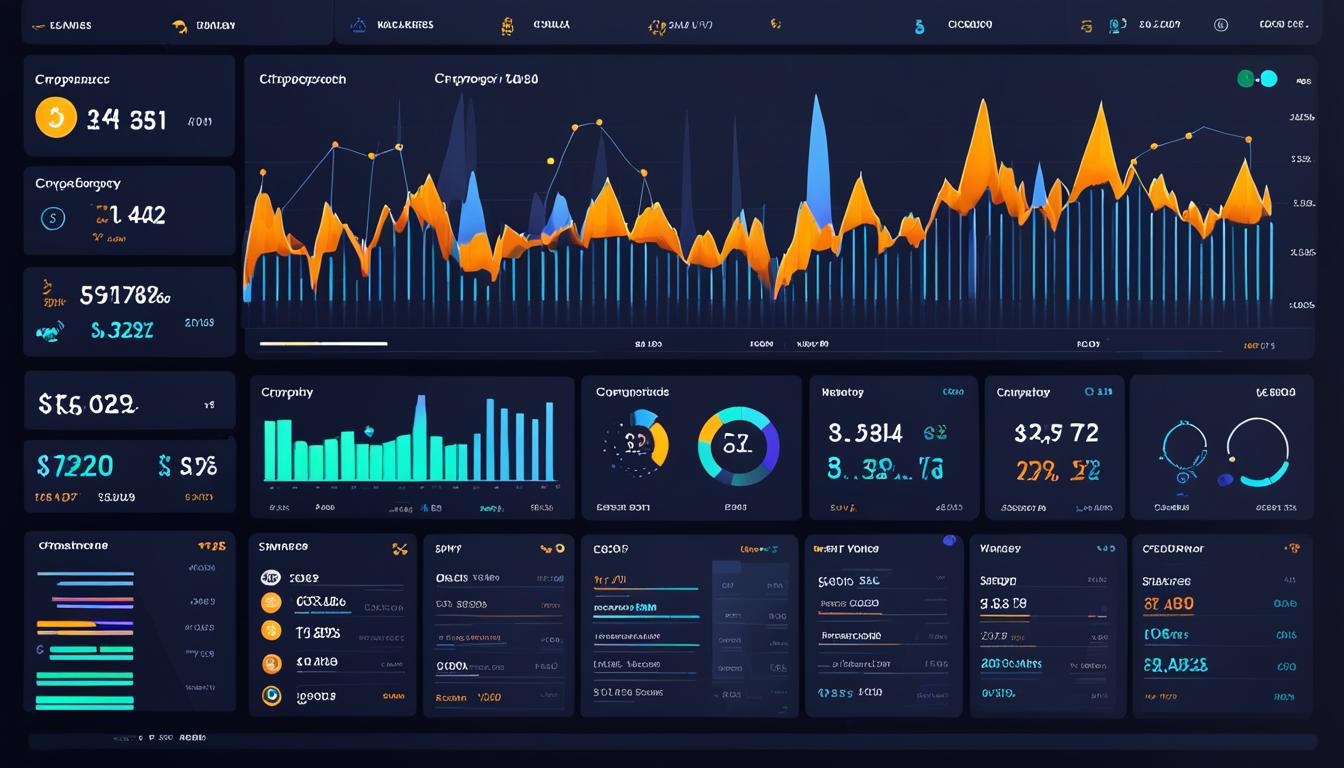
Task: Click the orange horizontal bar in the bottom-left chart
Action: [66, 624]
